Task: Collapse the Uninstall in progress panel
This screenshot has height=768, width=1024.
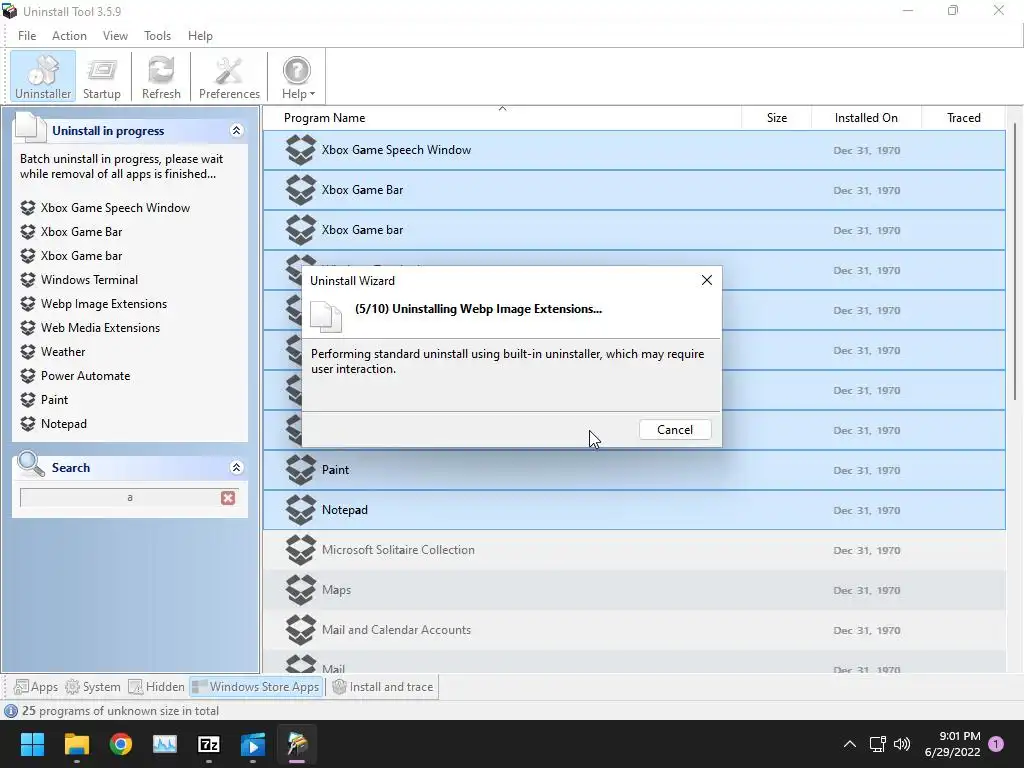Action: click(x=236, y=131)
